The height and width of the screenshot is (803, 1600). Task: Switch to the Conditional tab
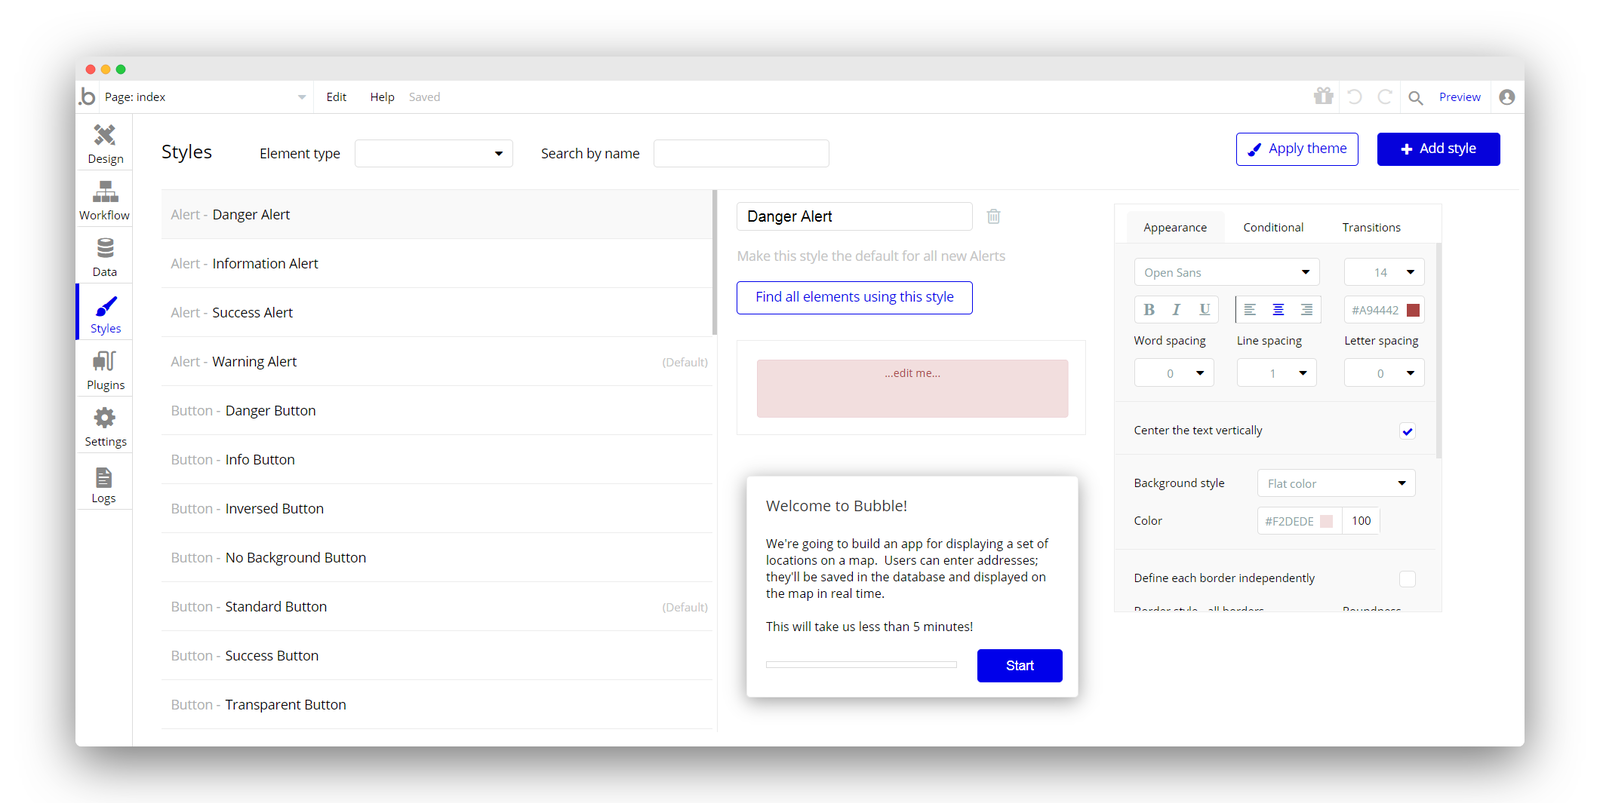click(1273, 227)
